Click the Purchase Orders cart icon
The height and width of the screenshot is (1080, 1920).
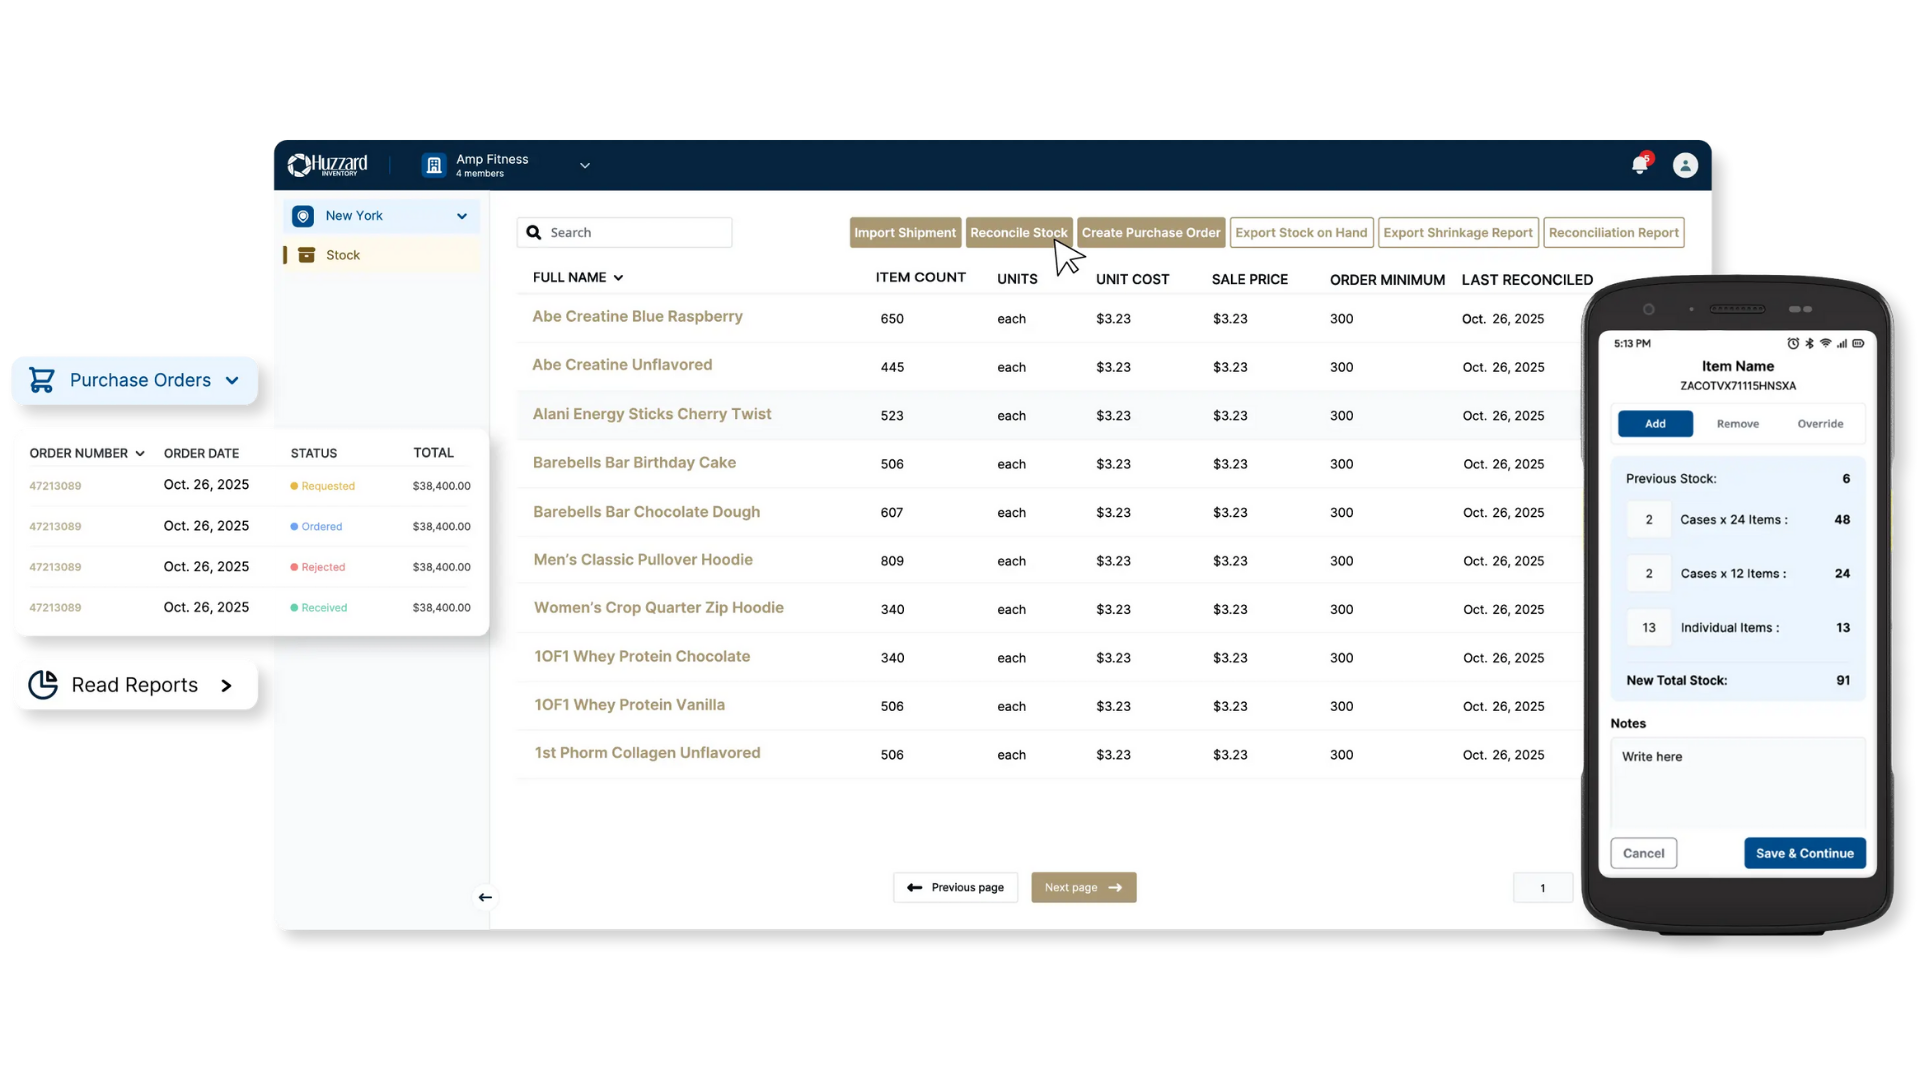tap(42, 380)
